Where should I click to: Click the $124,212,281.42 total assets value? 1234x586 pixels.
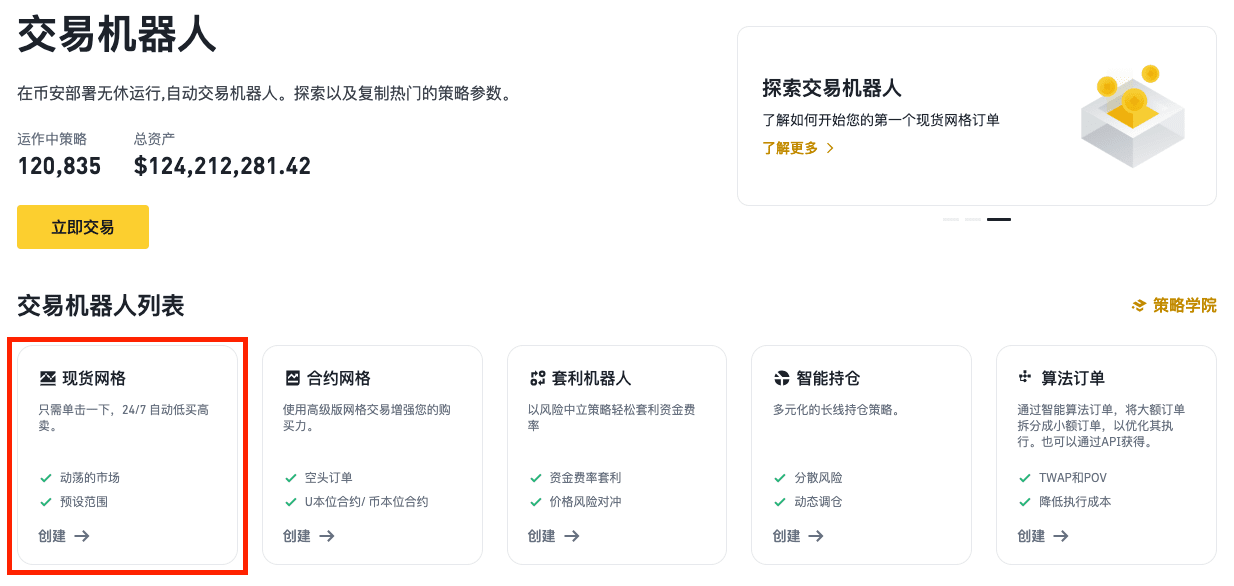point(222,166)
